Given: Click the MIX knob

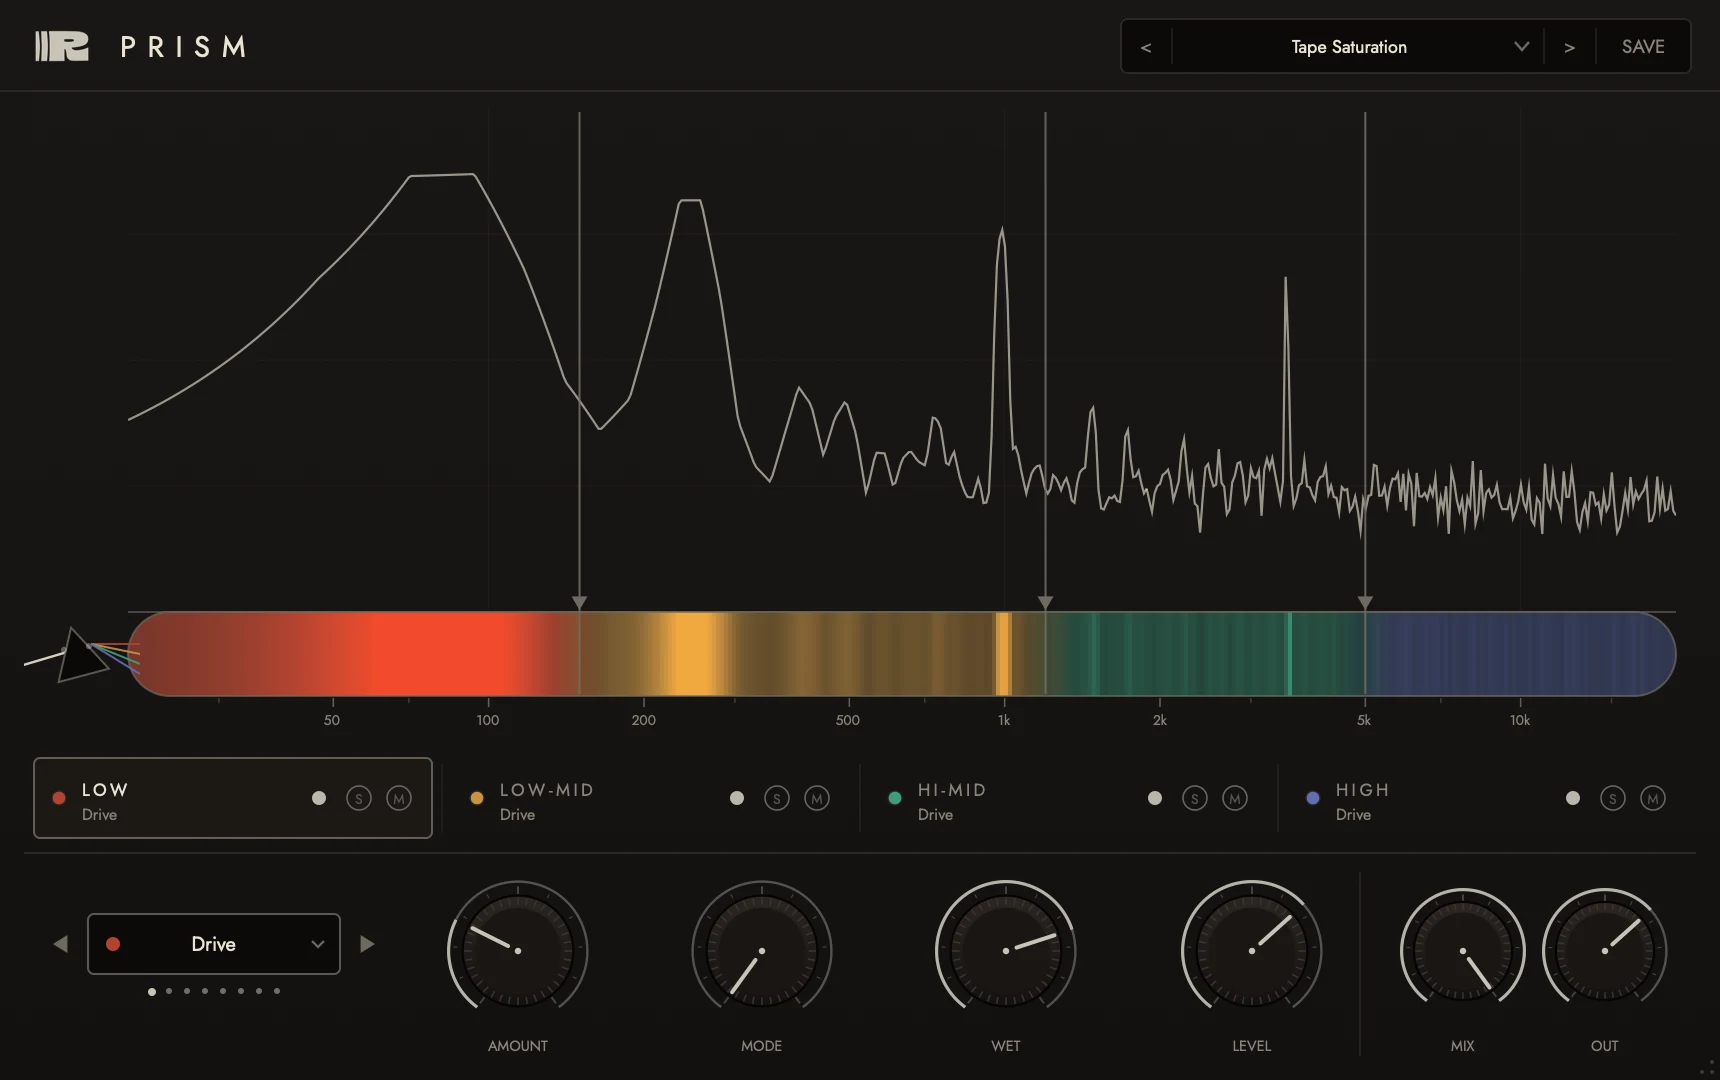Looking at the screenshot, I should [x=1463, y=950].
